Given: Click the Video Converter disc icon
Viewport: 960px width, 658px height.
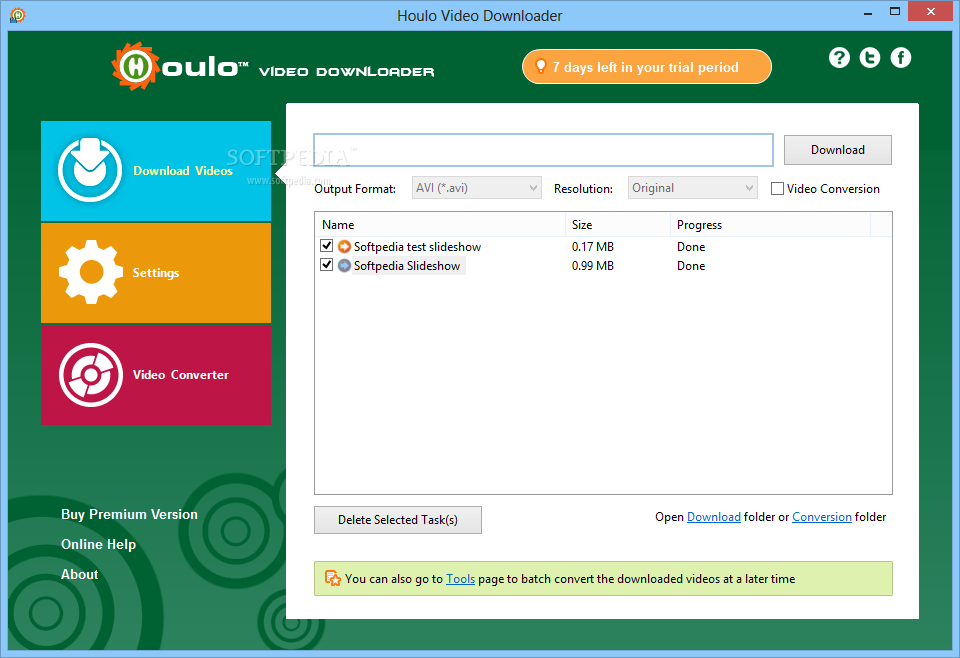Looking at the screenshot, I should click(x=91, y=375).
